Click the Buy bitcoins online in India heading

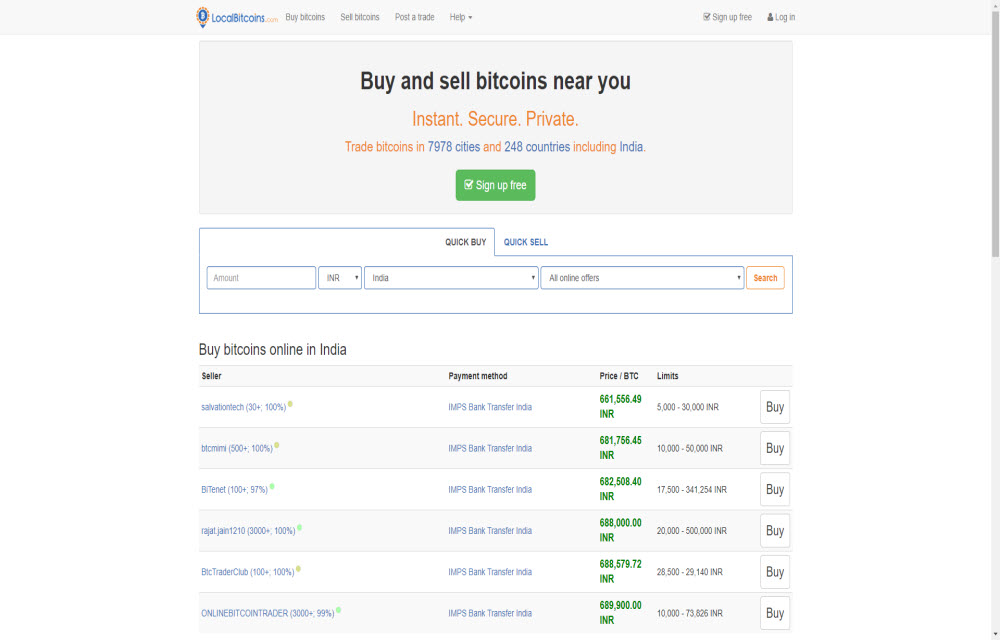272,350
